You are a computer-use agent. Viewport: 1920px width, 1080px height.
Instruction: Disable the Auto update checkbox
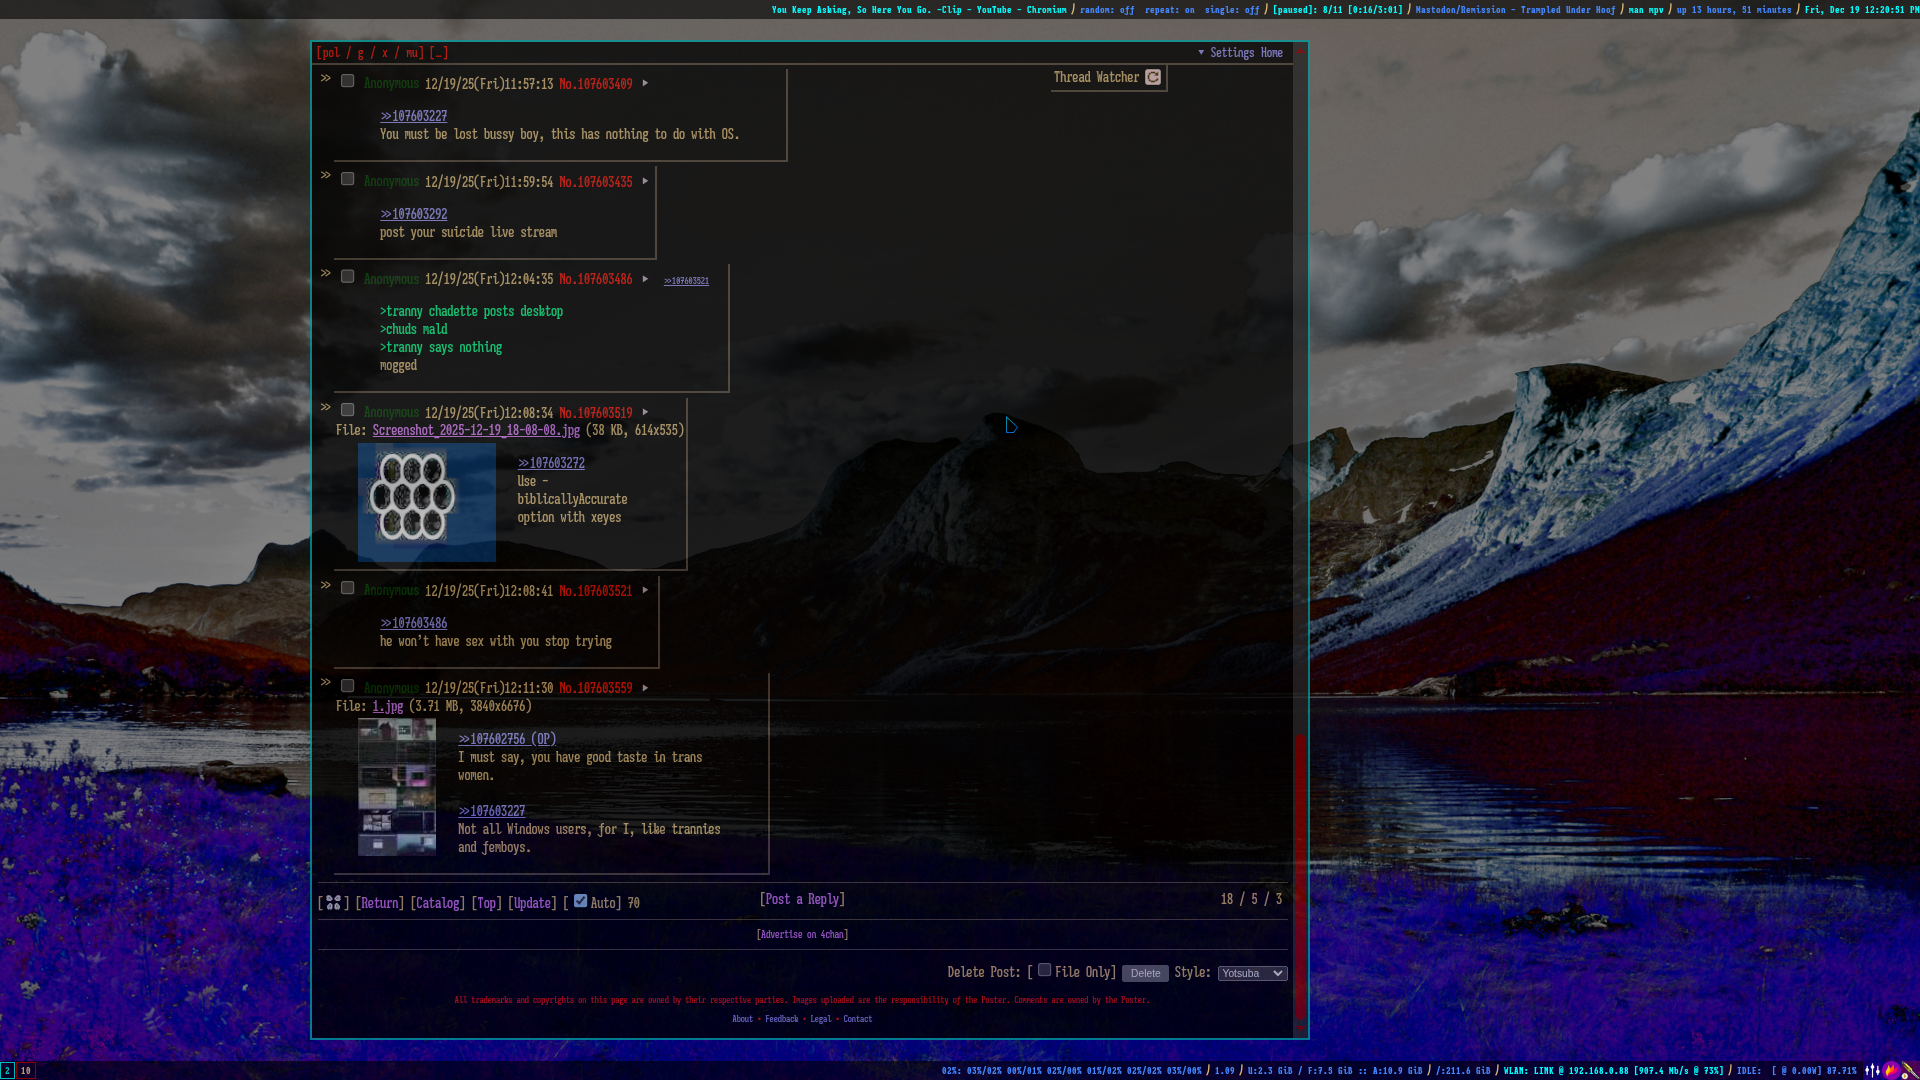tap(580, 900)
